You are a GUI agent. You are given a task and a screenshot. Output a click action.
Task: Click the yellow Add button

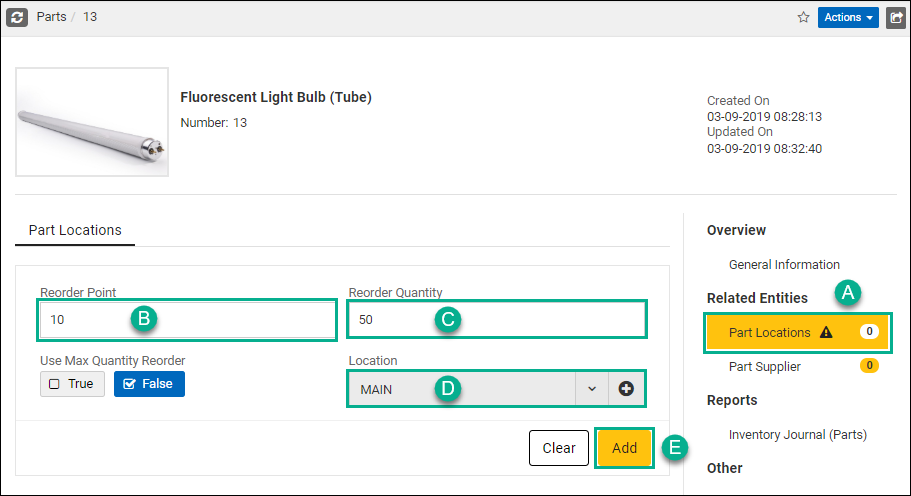[x=624, y=448]
